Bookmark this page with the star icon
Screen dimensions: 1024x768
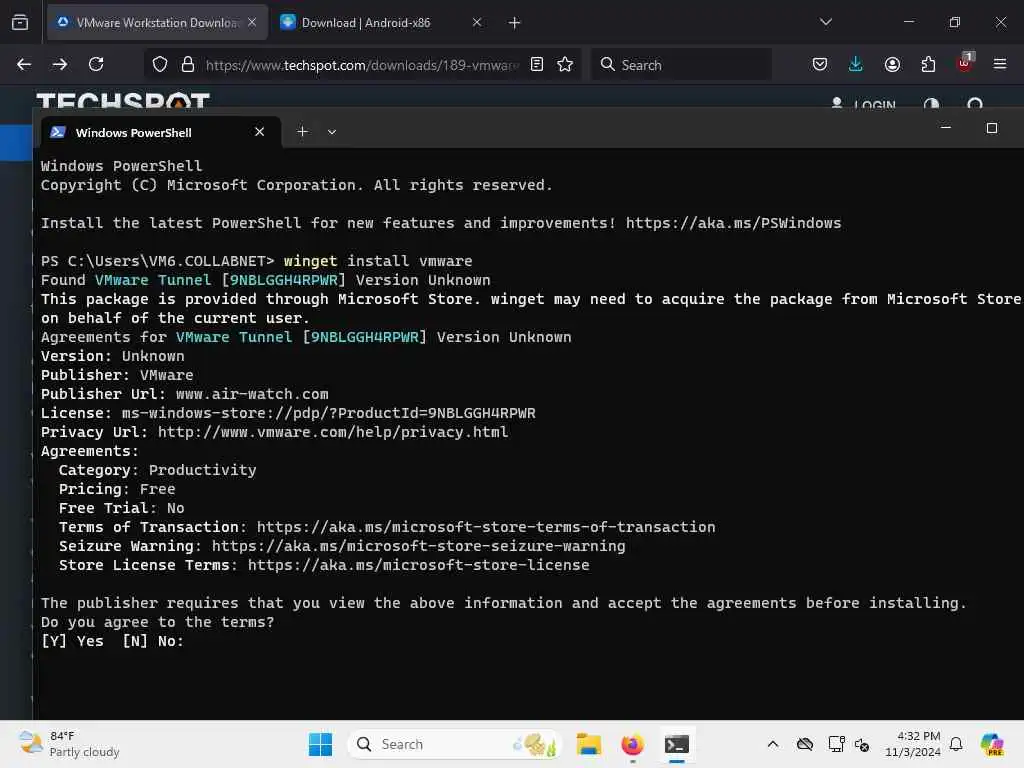[565, 64]
